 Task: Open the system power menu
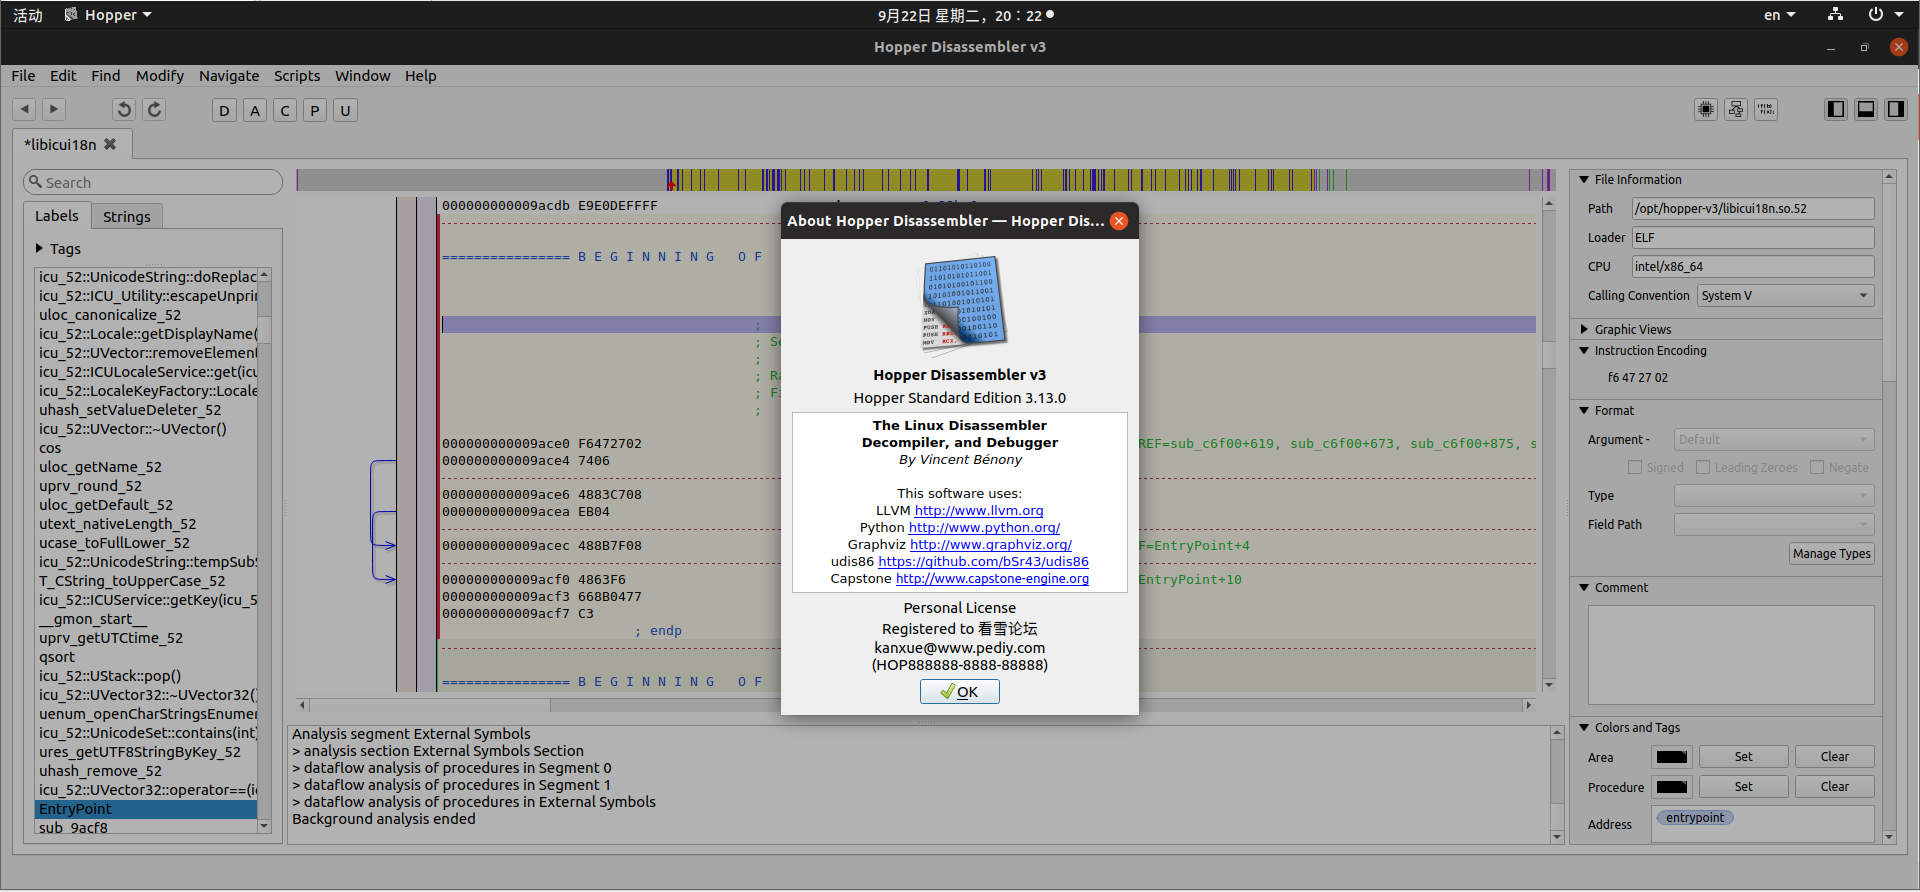(1885, 15)
